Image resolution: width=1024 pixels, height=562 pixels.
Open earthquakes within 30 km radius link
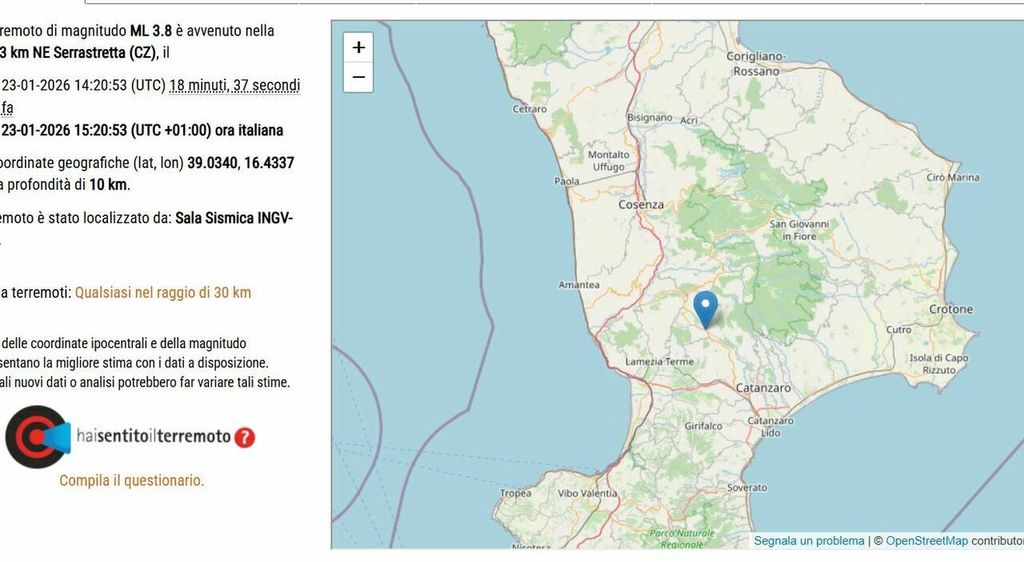pyautogui.click(x=163, y=292)
